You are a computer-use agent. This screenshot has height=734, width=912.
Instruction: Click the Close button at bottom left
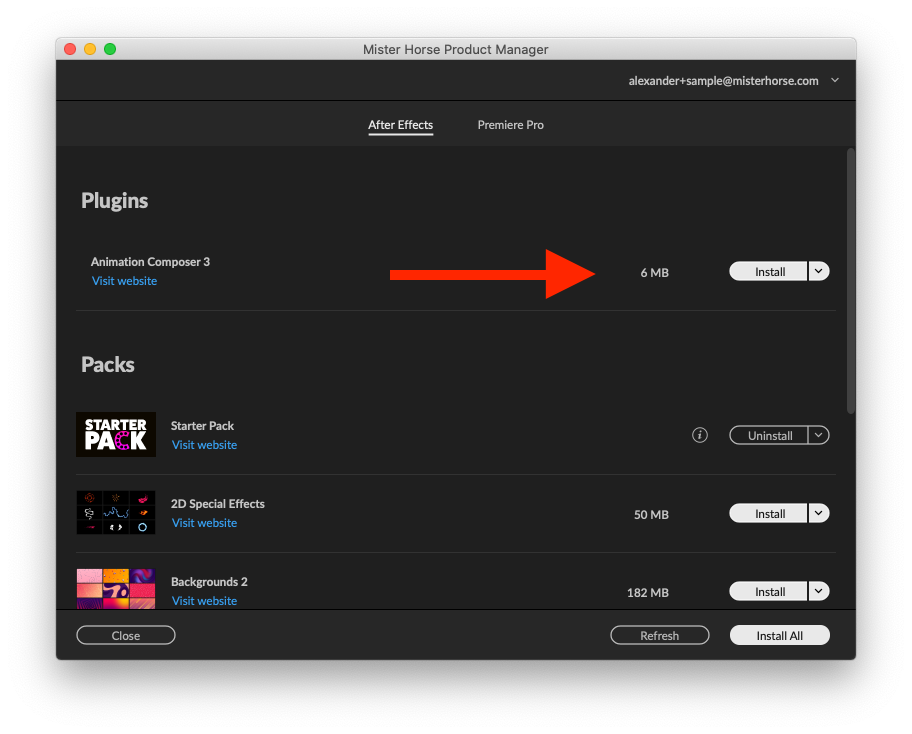[126, 635]
